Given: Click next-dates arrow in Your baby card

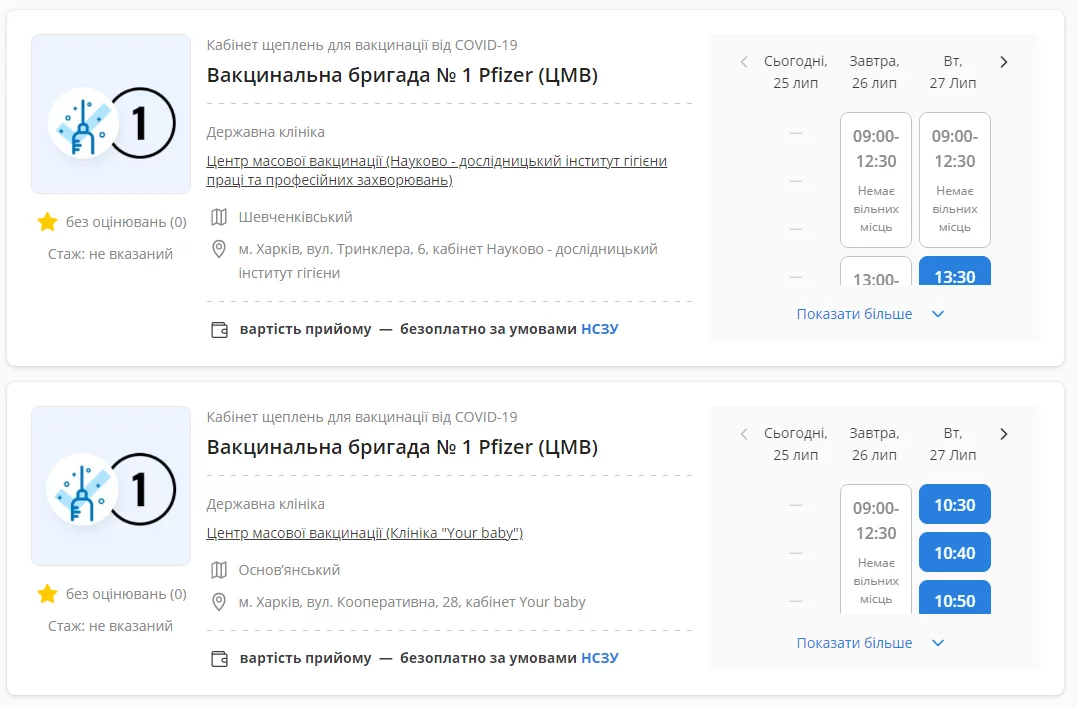Looking at the screenshot, I should pyautogui.click(x=1004, y=434).
